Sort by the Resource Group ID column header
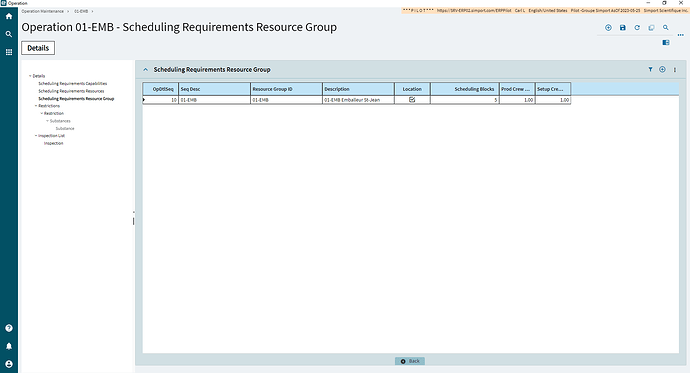Screen dimensions: 690x373 (x=286, y=89)
